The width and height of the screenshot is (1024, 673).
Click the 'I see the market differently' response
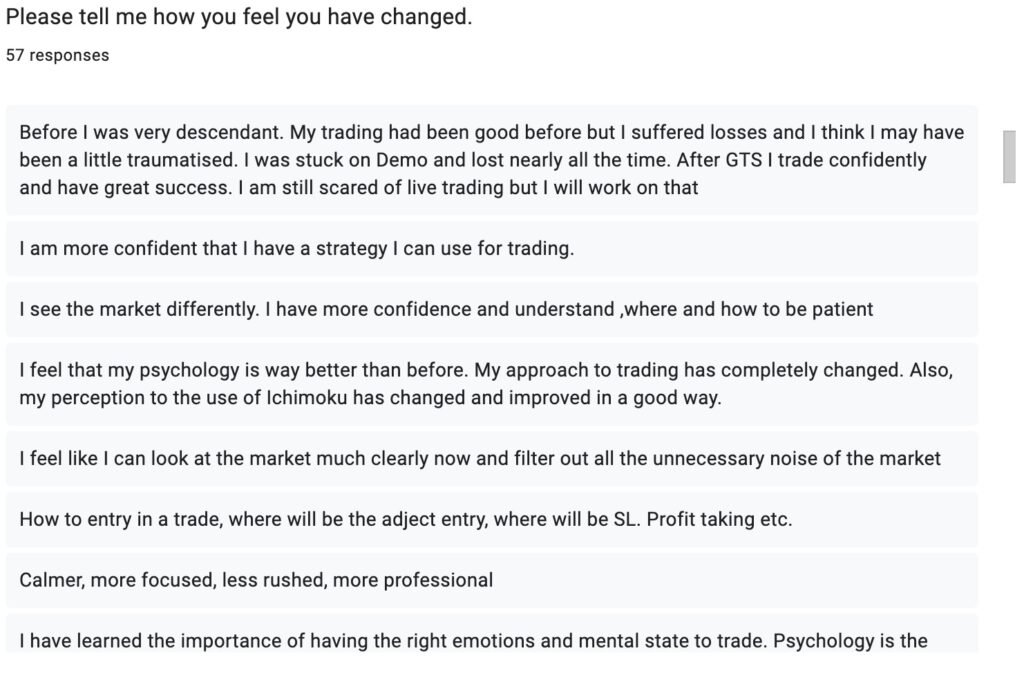tap(492, 309)
